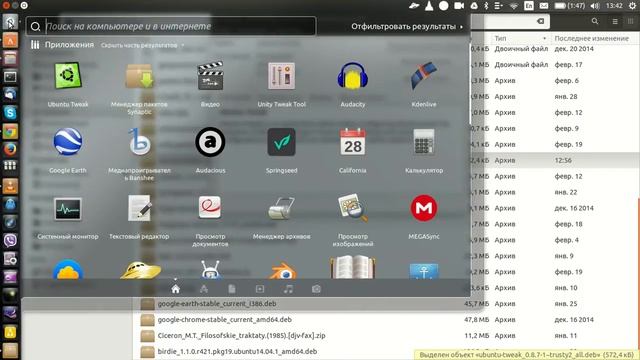This screenshot has width=640, height=360.
Task: Switch file manager to grid view
Action: pos(631,21)
